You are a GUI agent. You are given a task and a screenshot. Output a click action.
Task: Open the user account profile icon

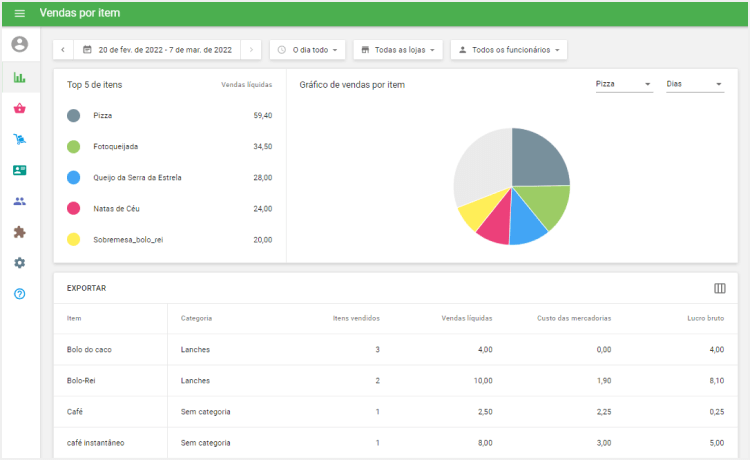(20, 44)
